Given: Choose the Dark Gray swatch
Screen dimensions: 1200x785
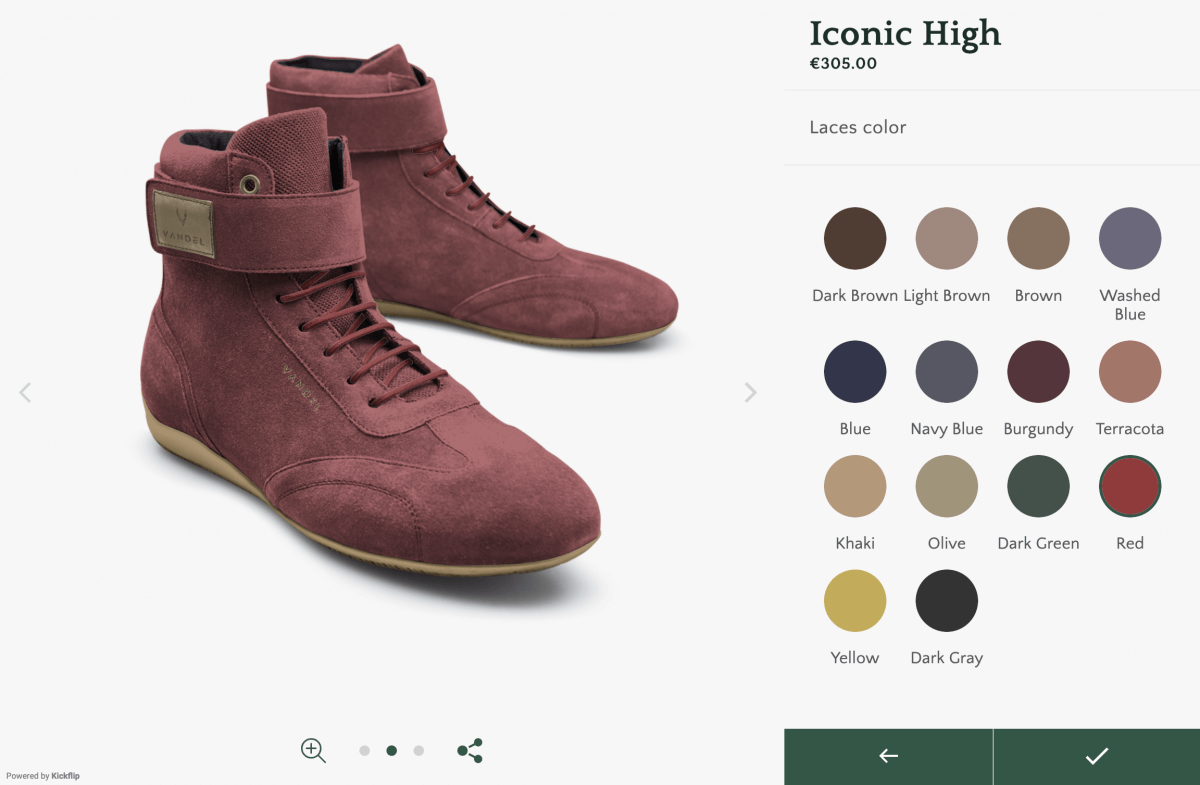Looking at the screenshot, I should point(946,601).
